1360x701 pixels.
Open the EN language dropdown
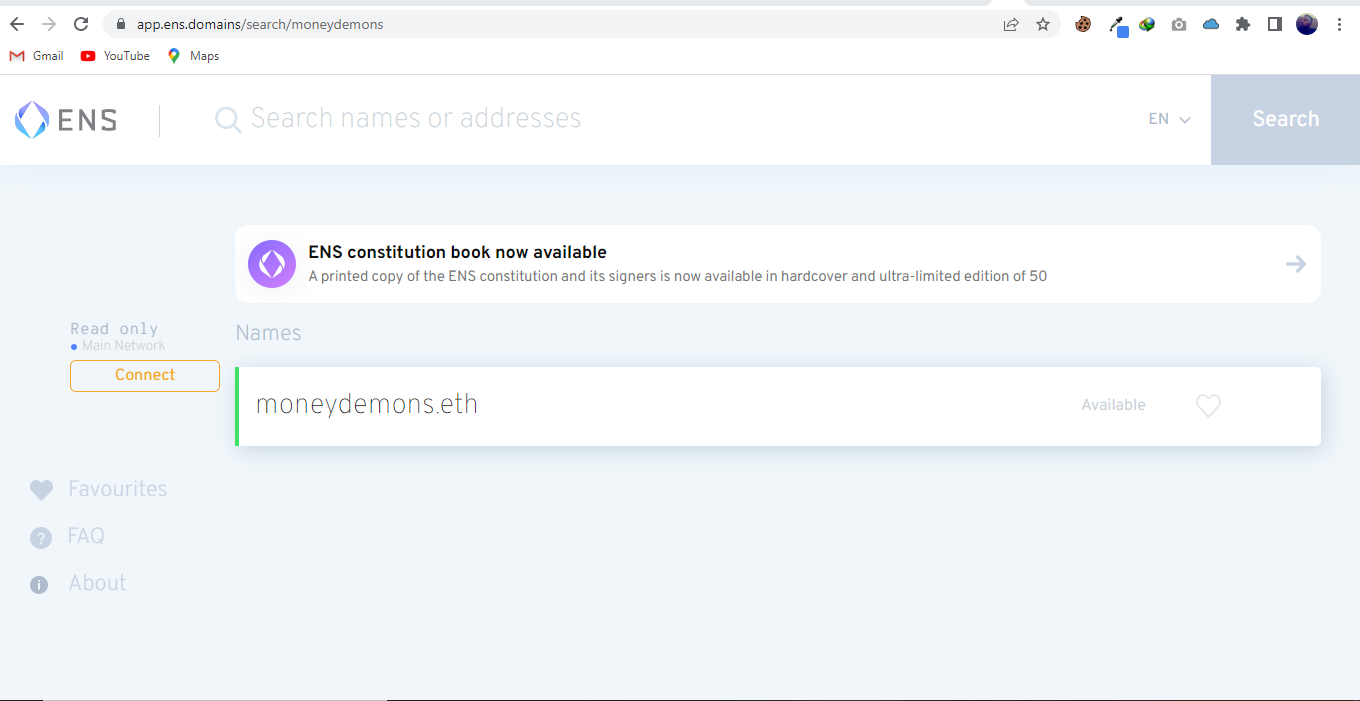click(x=1168, y=119)
